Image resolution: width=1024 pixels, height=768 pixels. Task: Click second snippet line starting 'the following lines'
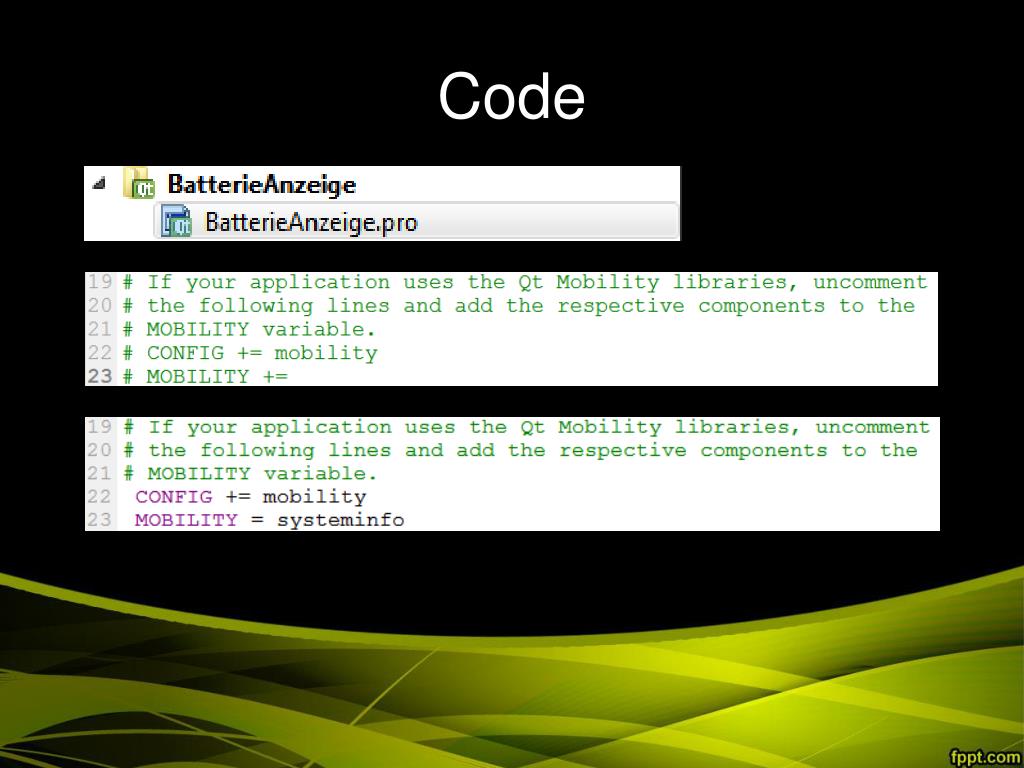520,451
